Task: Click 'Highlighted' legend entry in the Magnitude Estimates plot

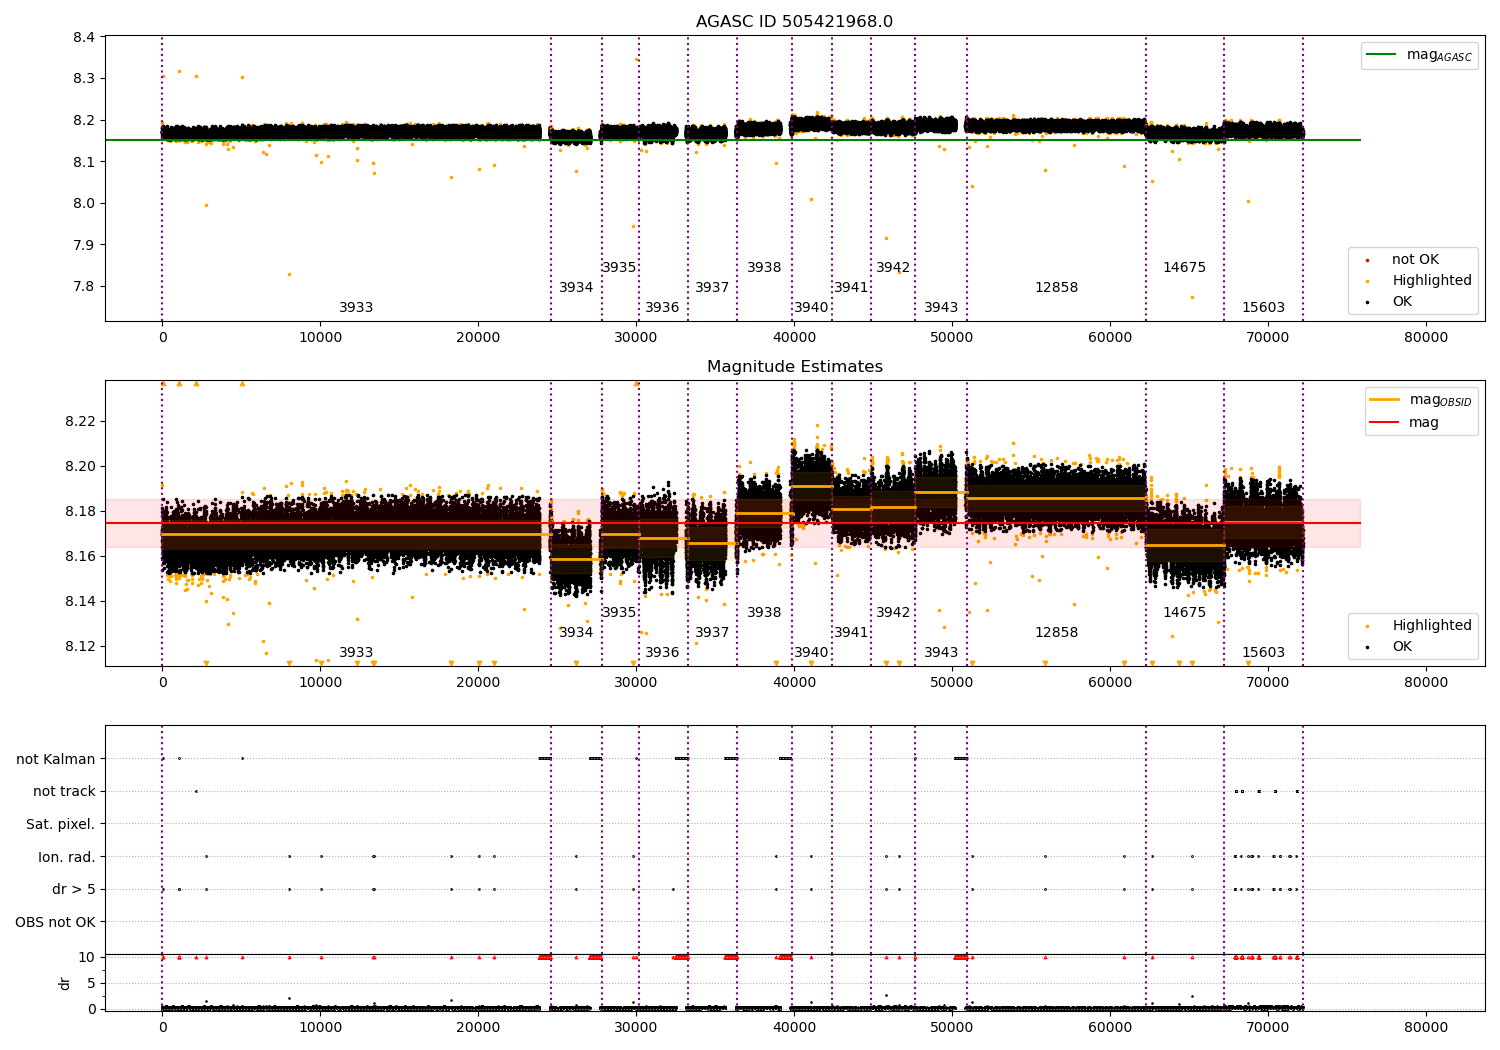Action: point(1432,625)
